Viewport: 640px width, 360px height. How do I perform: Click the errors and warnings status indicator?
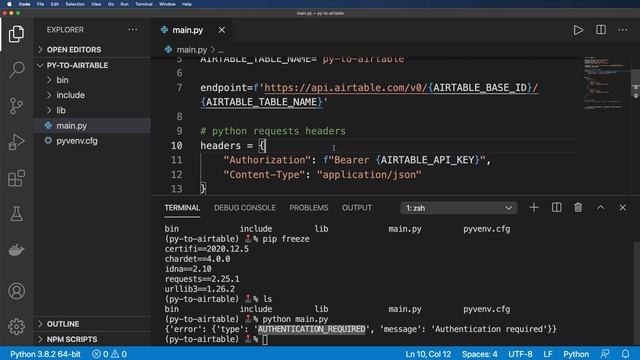[109, 354]
